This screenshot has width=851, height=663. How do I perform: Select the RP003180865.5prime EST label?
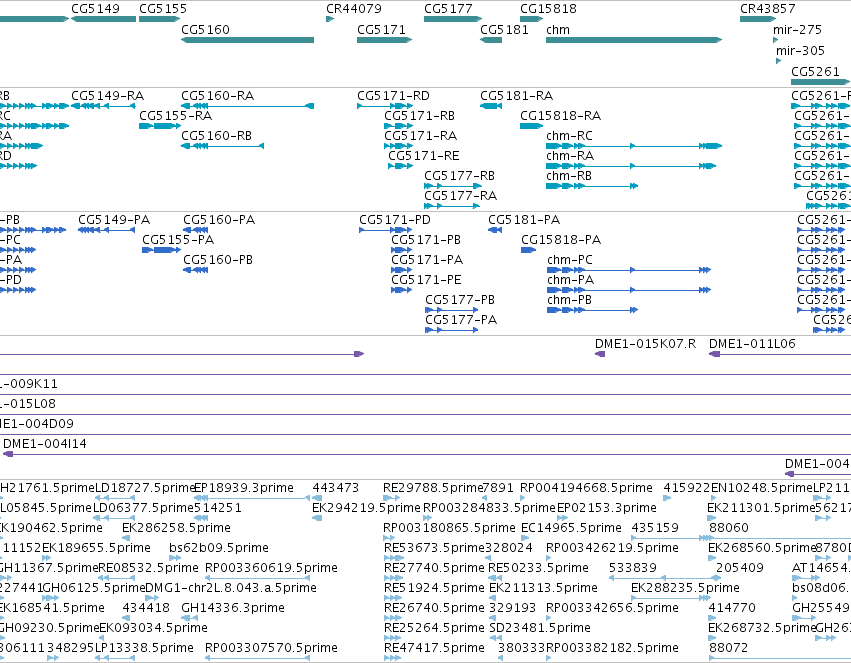449,527
